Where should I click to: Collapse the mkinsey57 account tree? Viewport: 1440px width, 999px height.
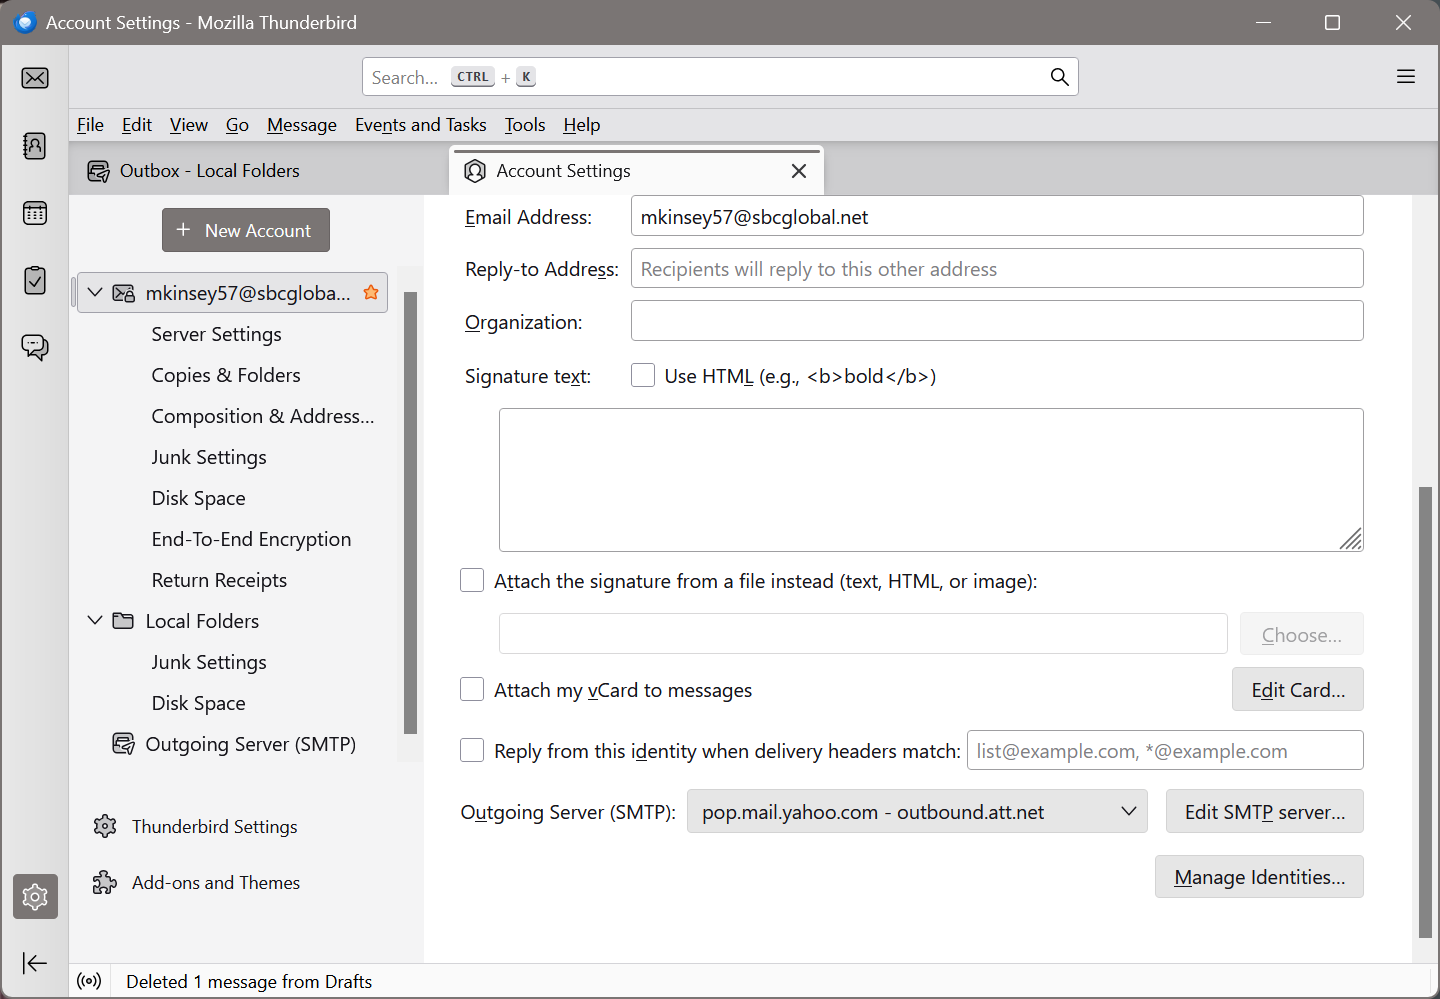[x=95, y=293]
